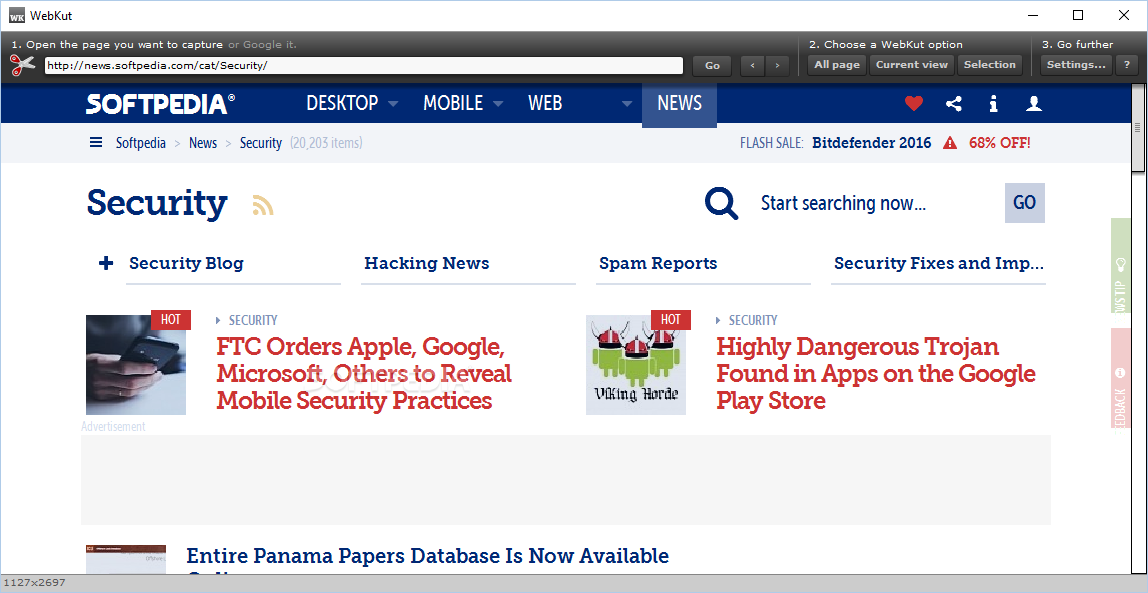Click the News breadcrumb link

(203, 143)
